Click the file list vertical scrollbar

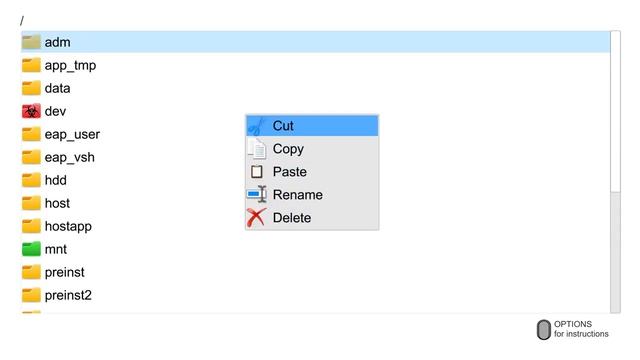click(x=615, y=171)
